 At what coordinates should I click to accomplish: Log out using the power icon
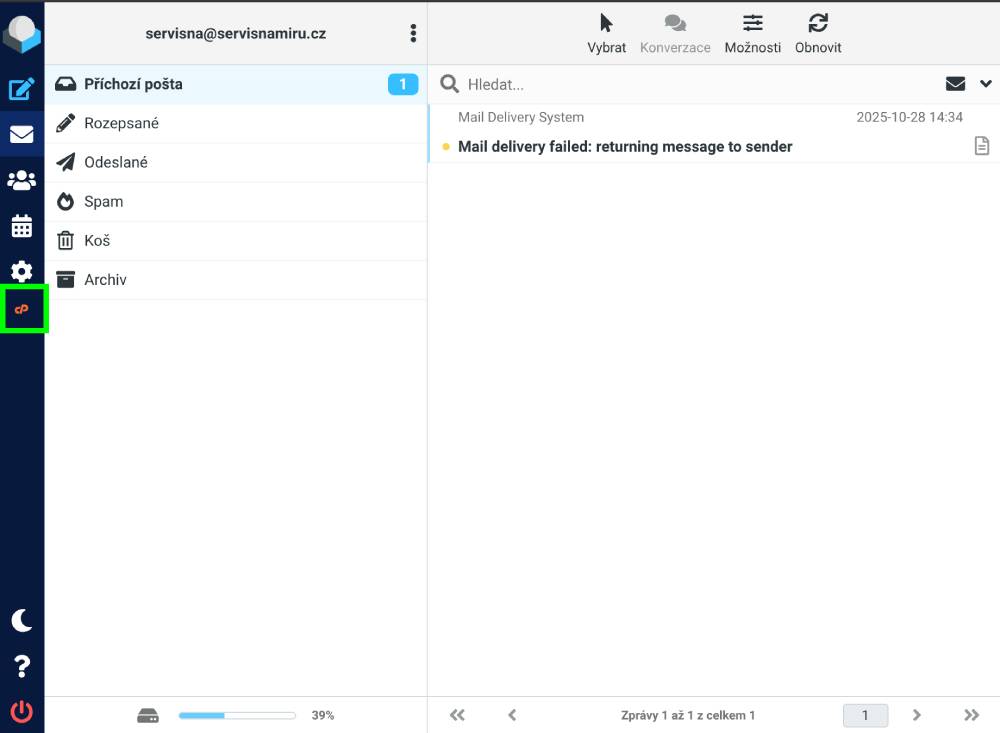coord(22,712)
